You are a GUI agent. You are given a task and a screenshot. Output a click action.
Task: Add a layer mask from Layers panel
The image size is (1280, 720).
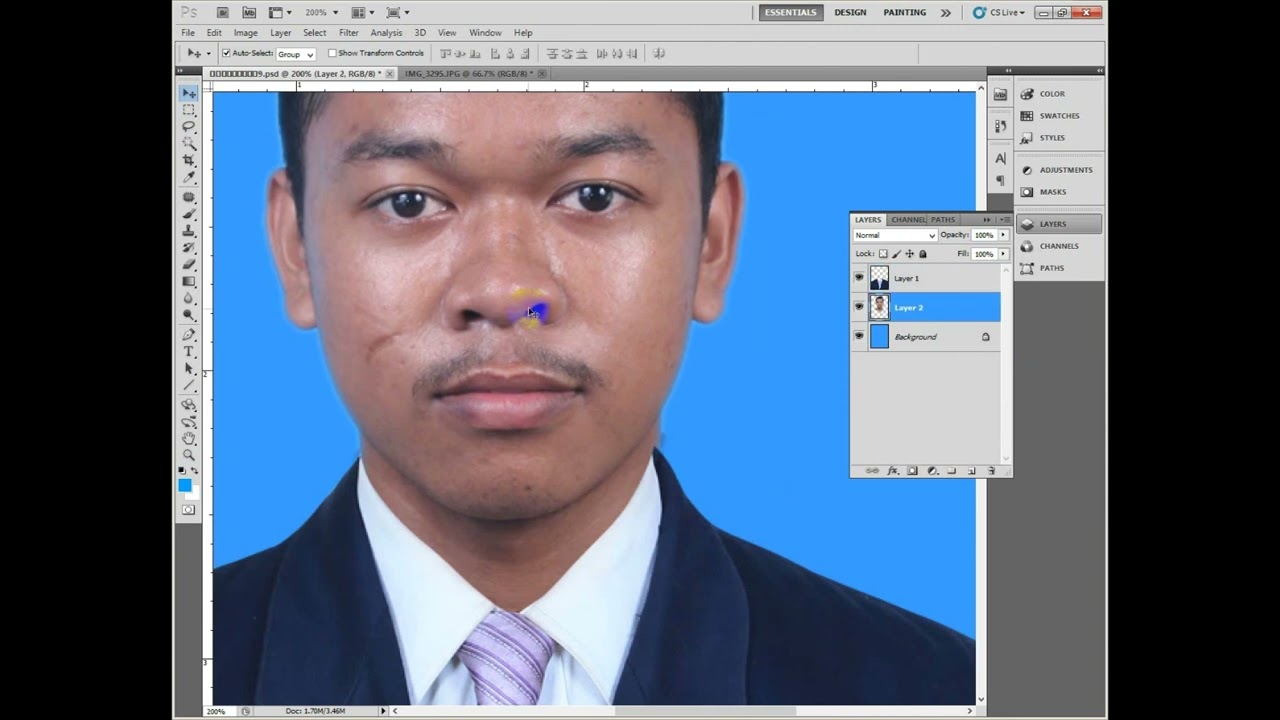912,470
